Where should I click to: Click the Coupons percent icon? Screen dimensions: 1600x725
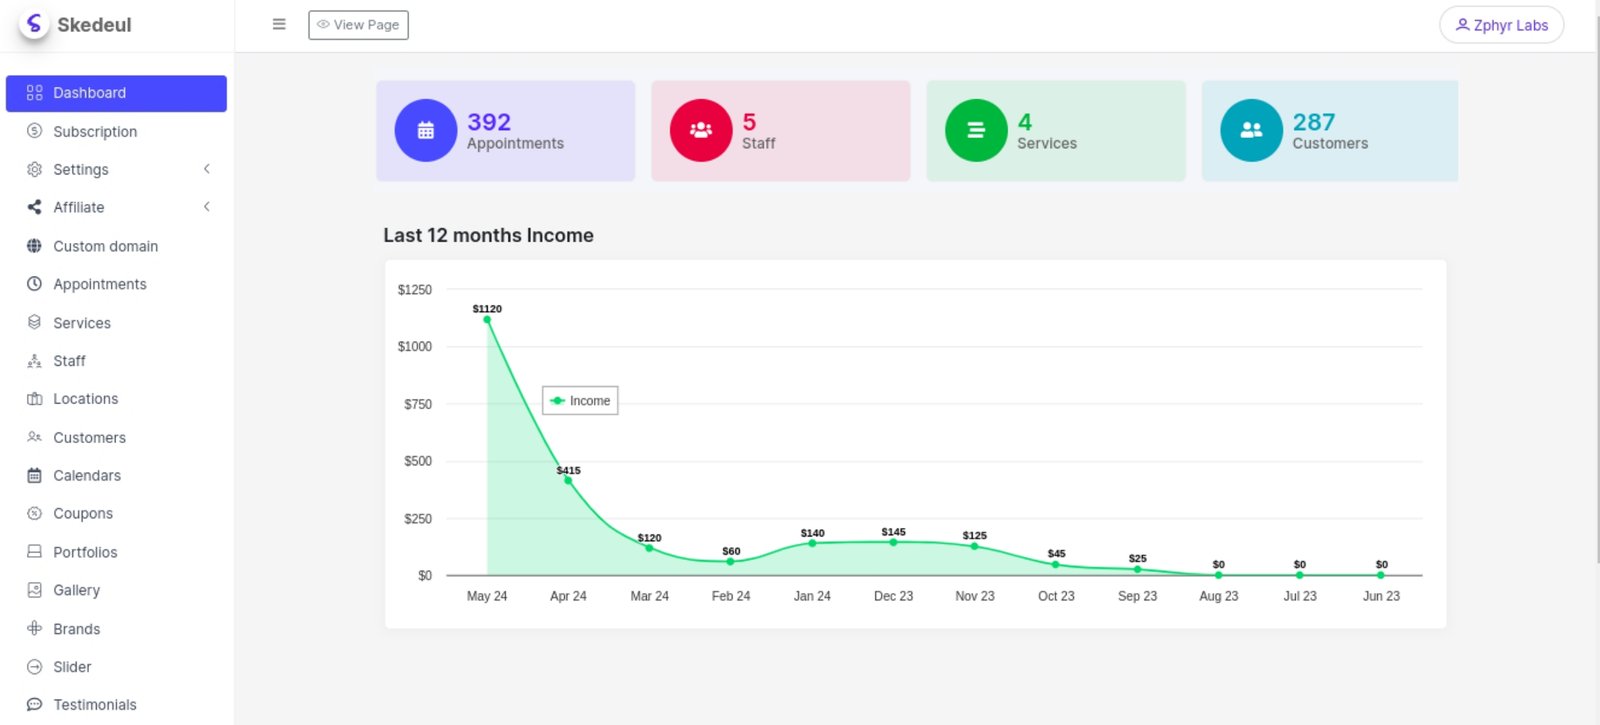coord(34,513)
